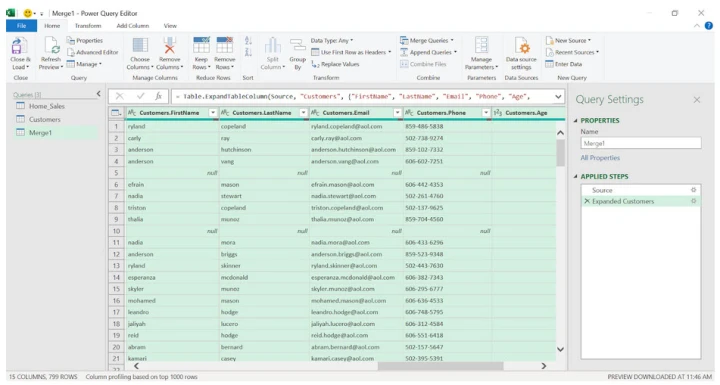
Task: Click the table corner menu icon
Action: pyautogui.click(x=116, y=113)
